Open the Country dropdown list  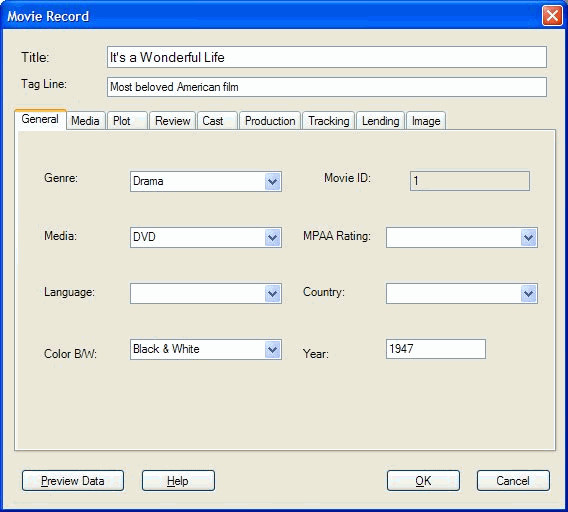(x=462, y=294)
